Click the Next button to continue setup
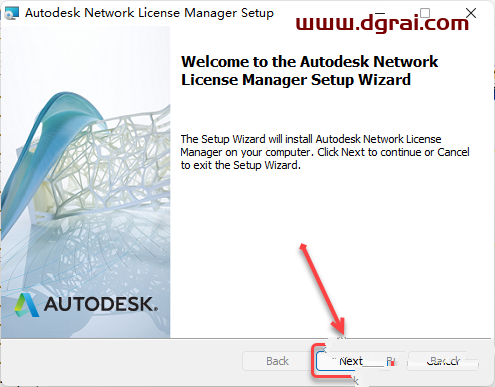Image resolution: width=495 pixels, height=387 pixels. pos(352,361)
